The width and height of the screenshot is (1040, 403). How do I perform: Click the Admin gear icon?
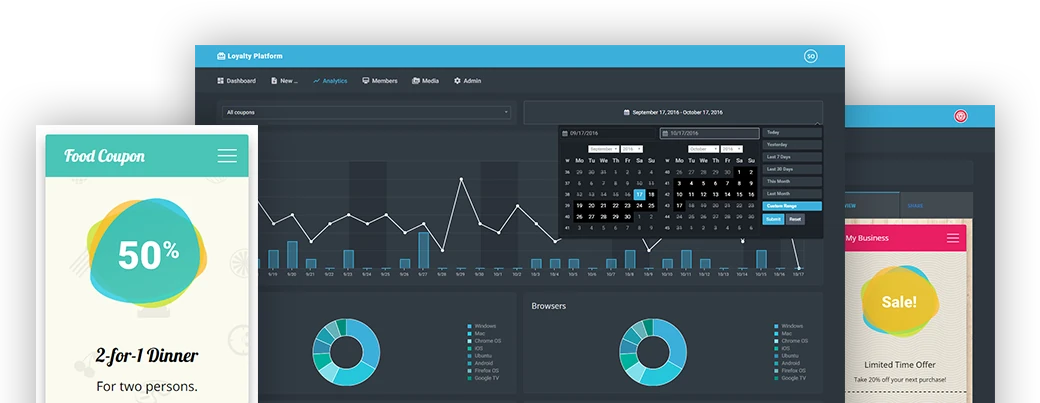[457, 81]
